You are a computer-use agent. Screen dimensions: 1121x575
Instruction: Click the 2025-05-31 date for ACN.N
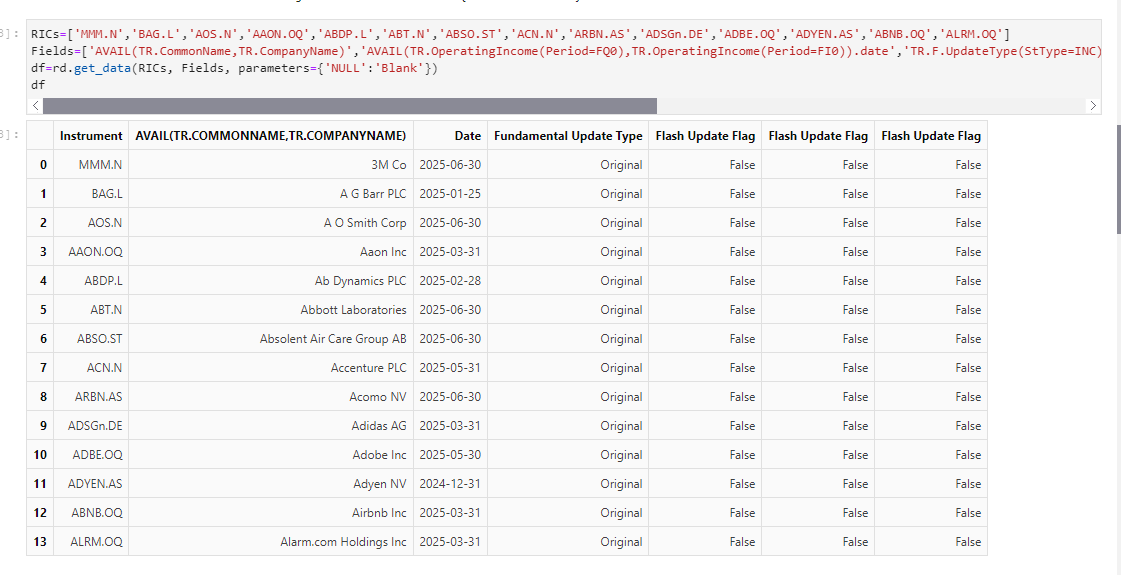450,368
